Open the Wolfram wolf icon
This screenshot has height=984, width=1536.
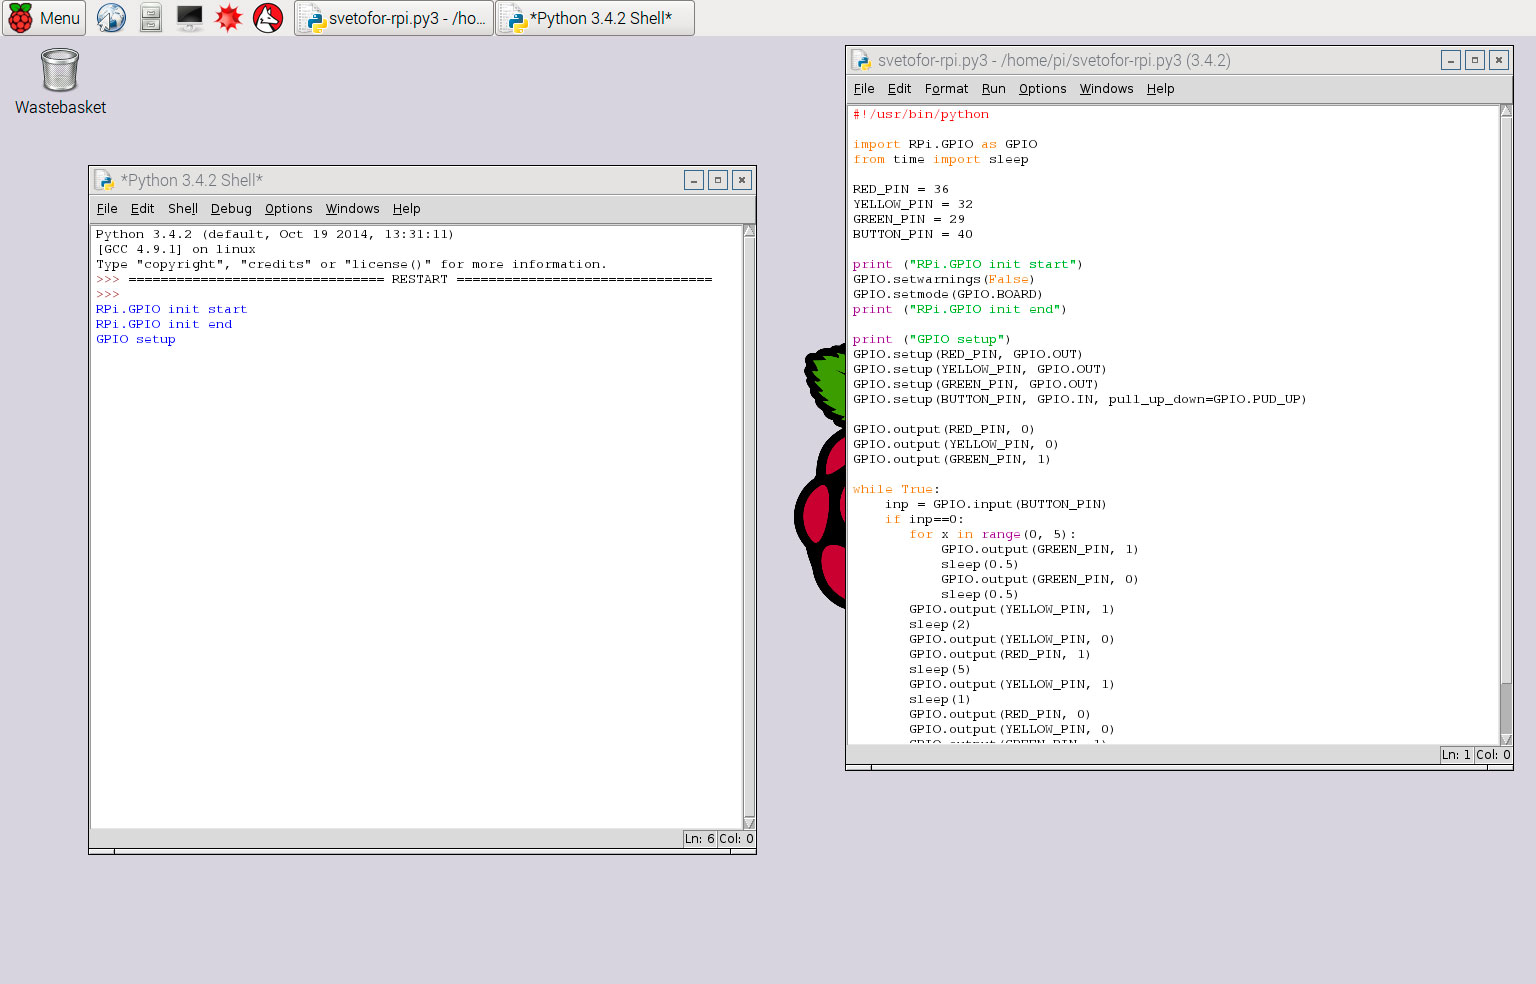[x=268, y=18]
